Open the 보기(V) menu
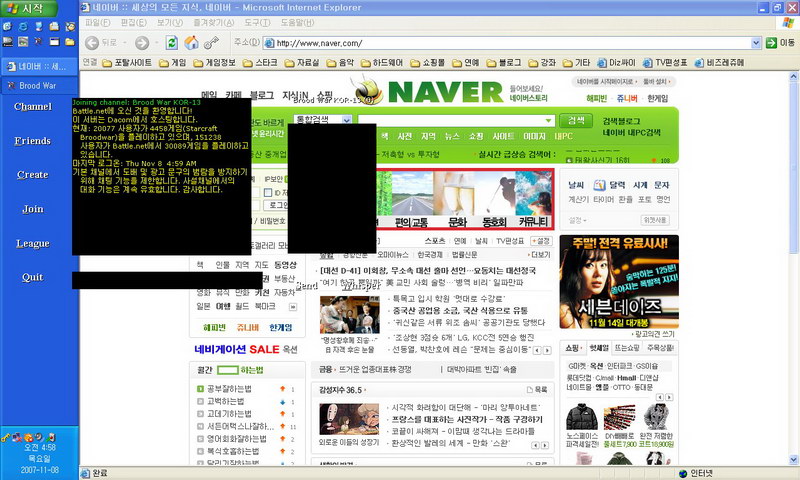 pos(170,22)
